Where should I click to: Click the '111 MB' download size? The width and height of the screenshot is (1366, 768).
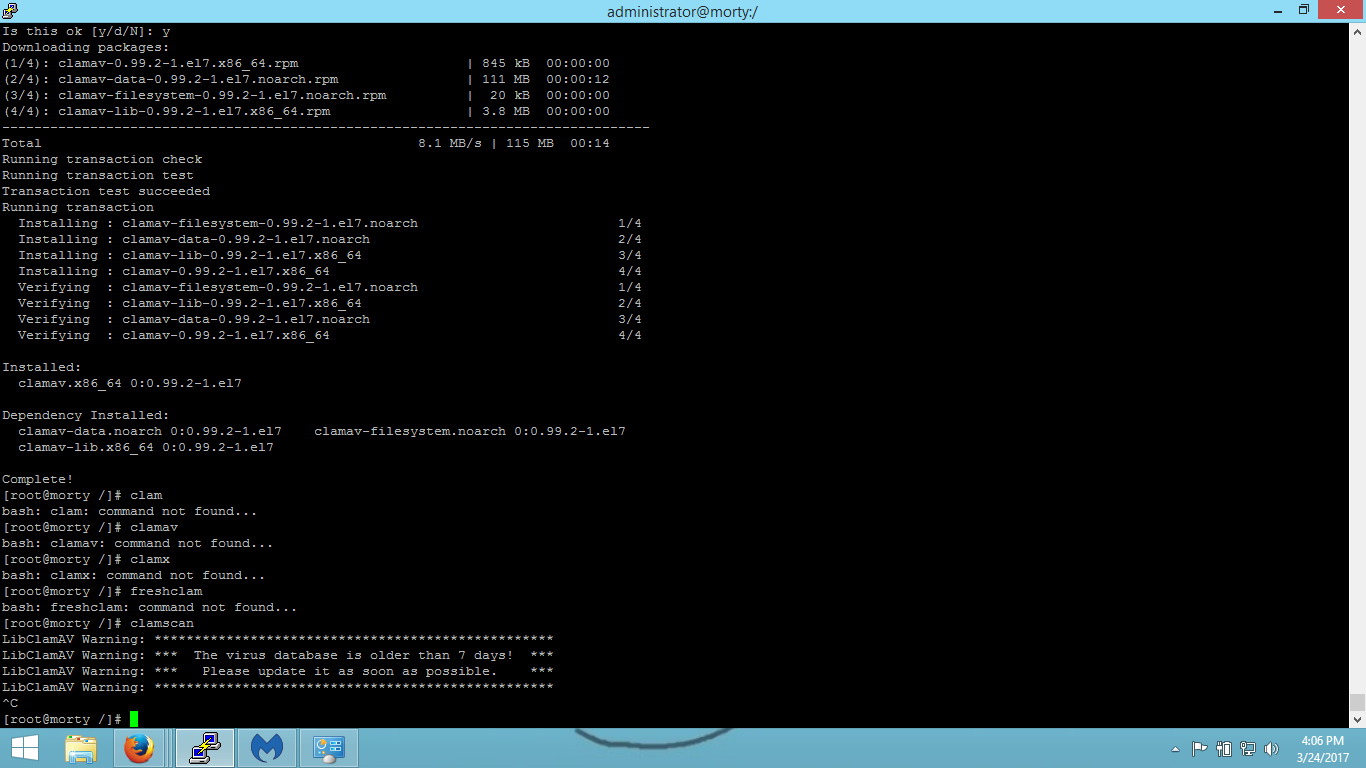(x=506, y=79)
